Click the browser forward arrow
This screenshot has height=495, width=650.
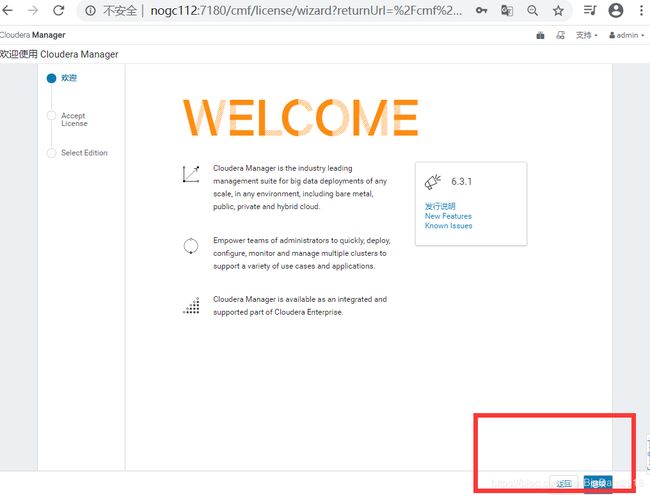pos(33,10)
